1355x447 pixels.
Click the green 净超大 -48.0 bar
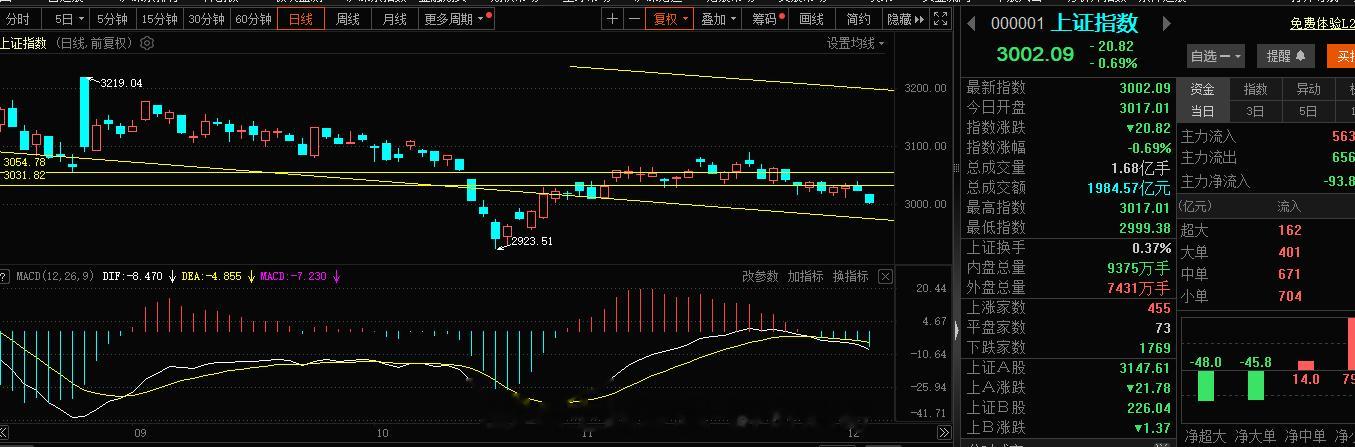[x=1205, y=386]
